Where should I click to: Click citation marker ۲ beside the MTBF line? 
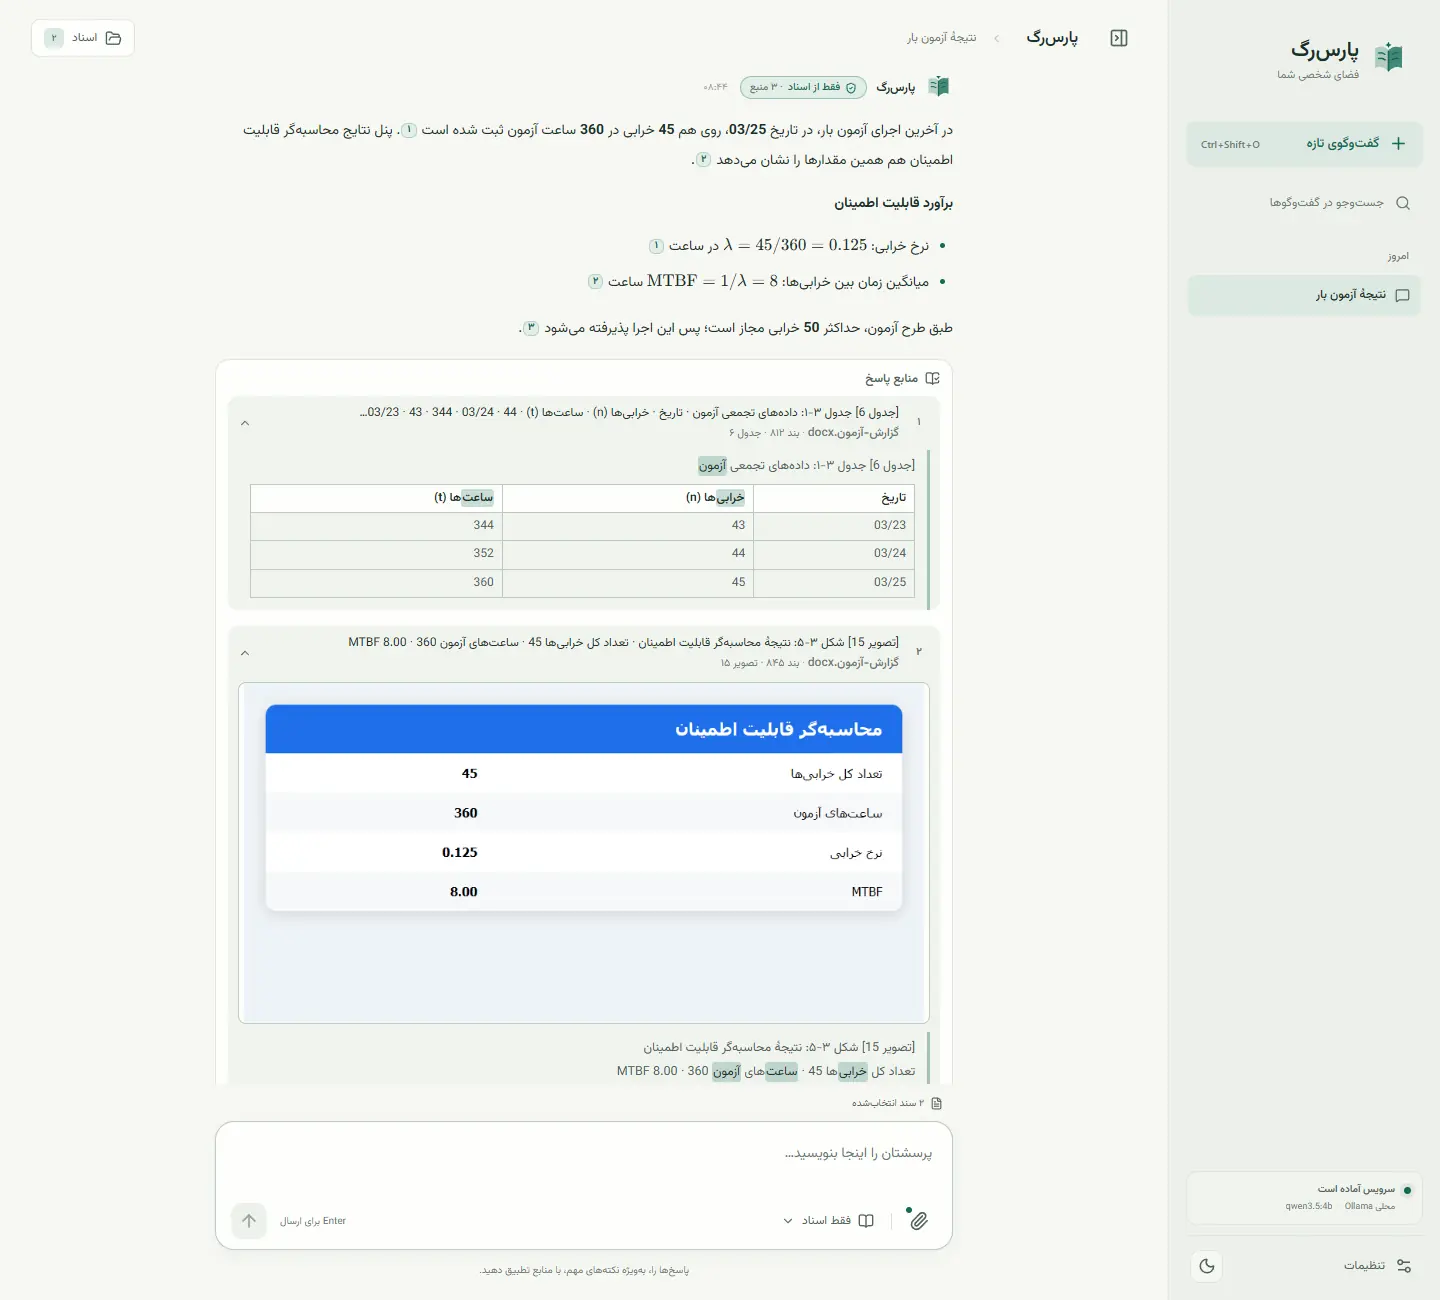click(x=595, y=282)
